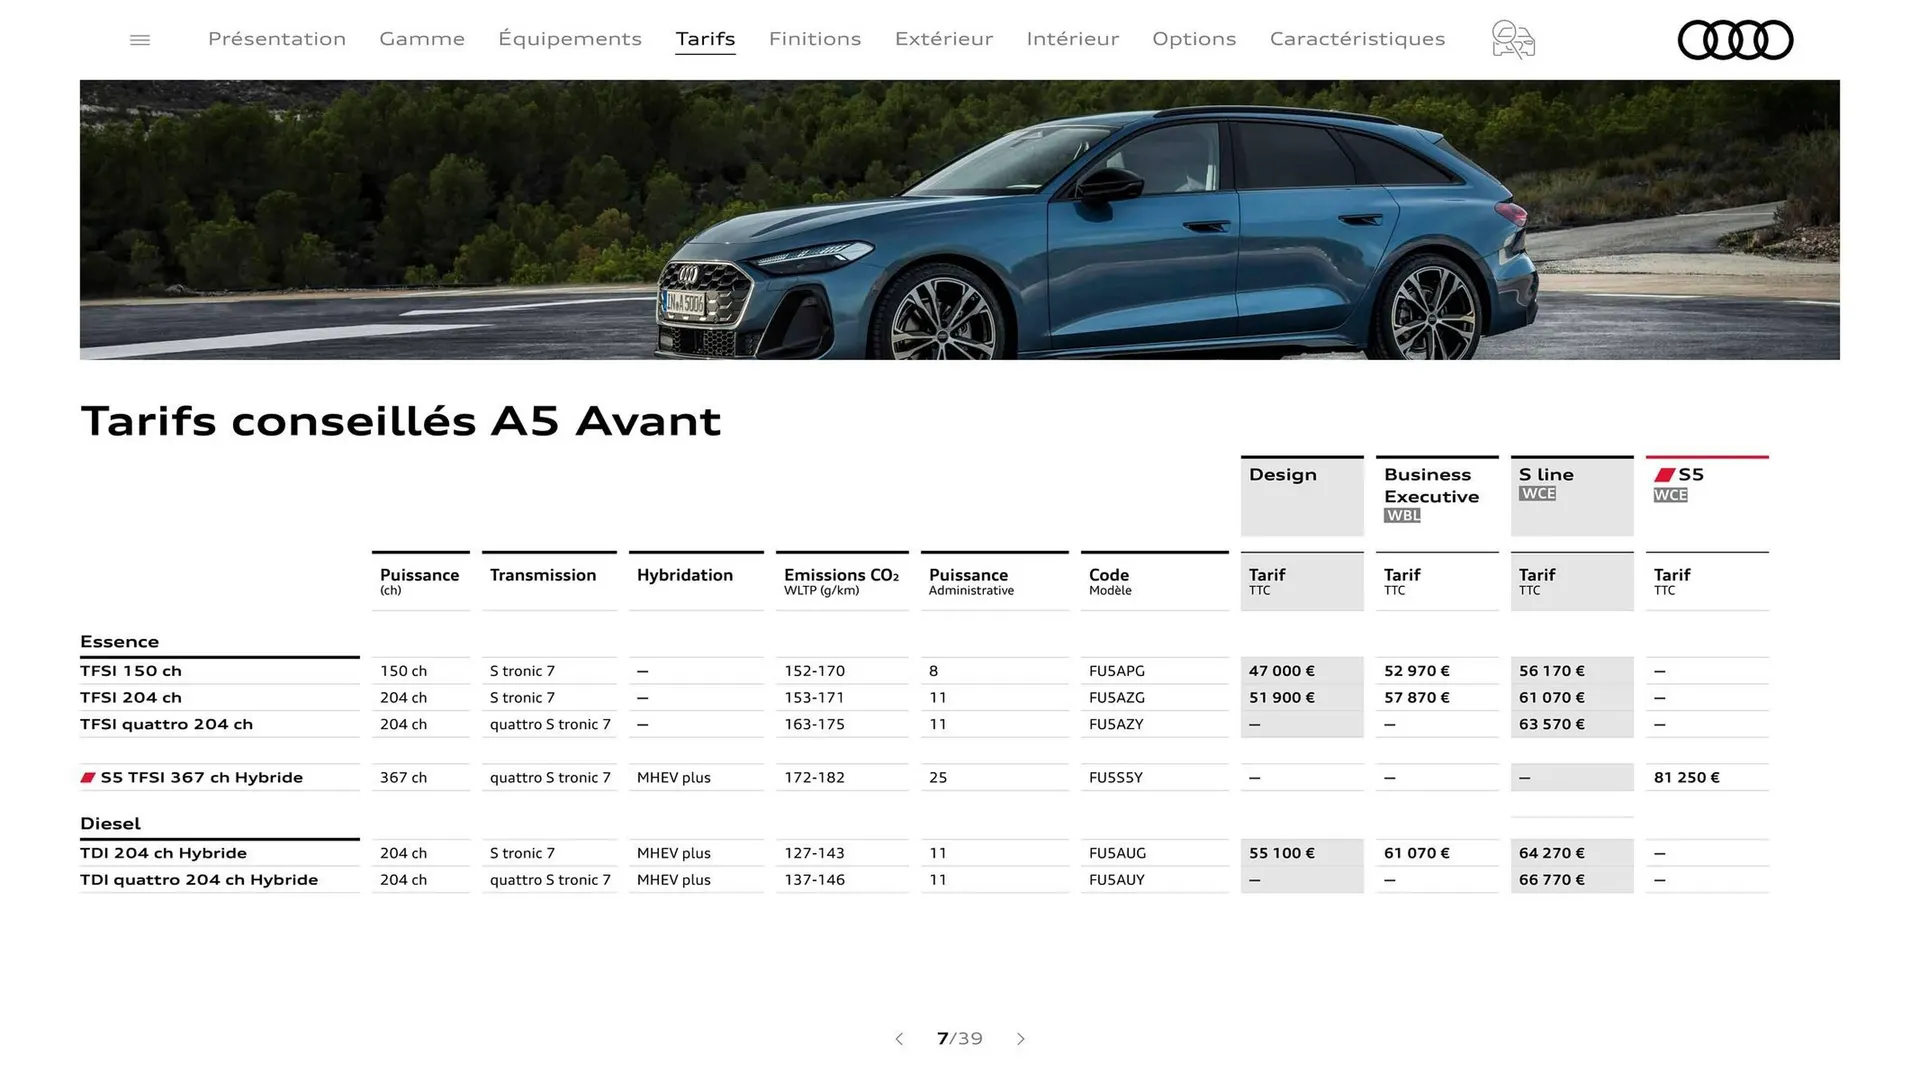The height and width of the screenshot is (1080, 1920).
Task: Select the WCE tag under S line
Action: coord(1537,493)
